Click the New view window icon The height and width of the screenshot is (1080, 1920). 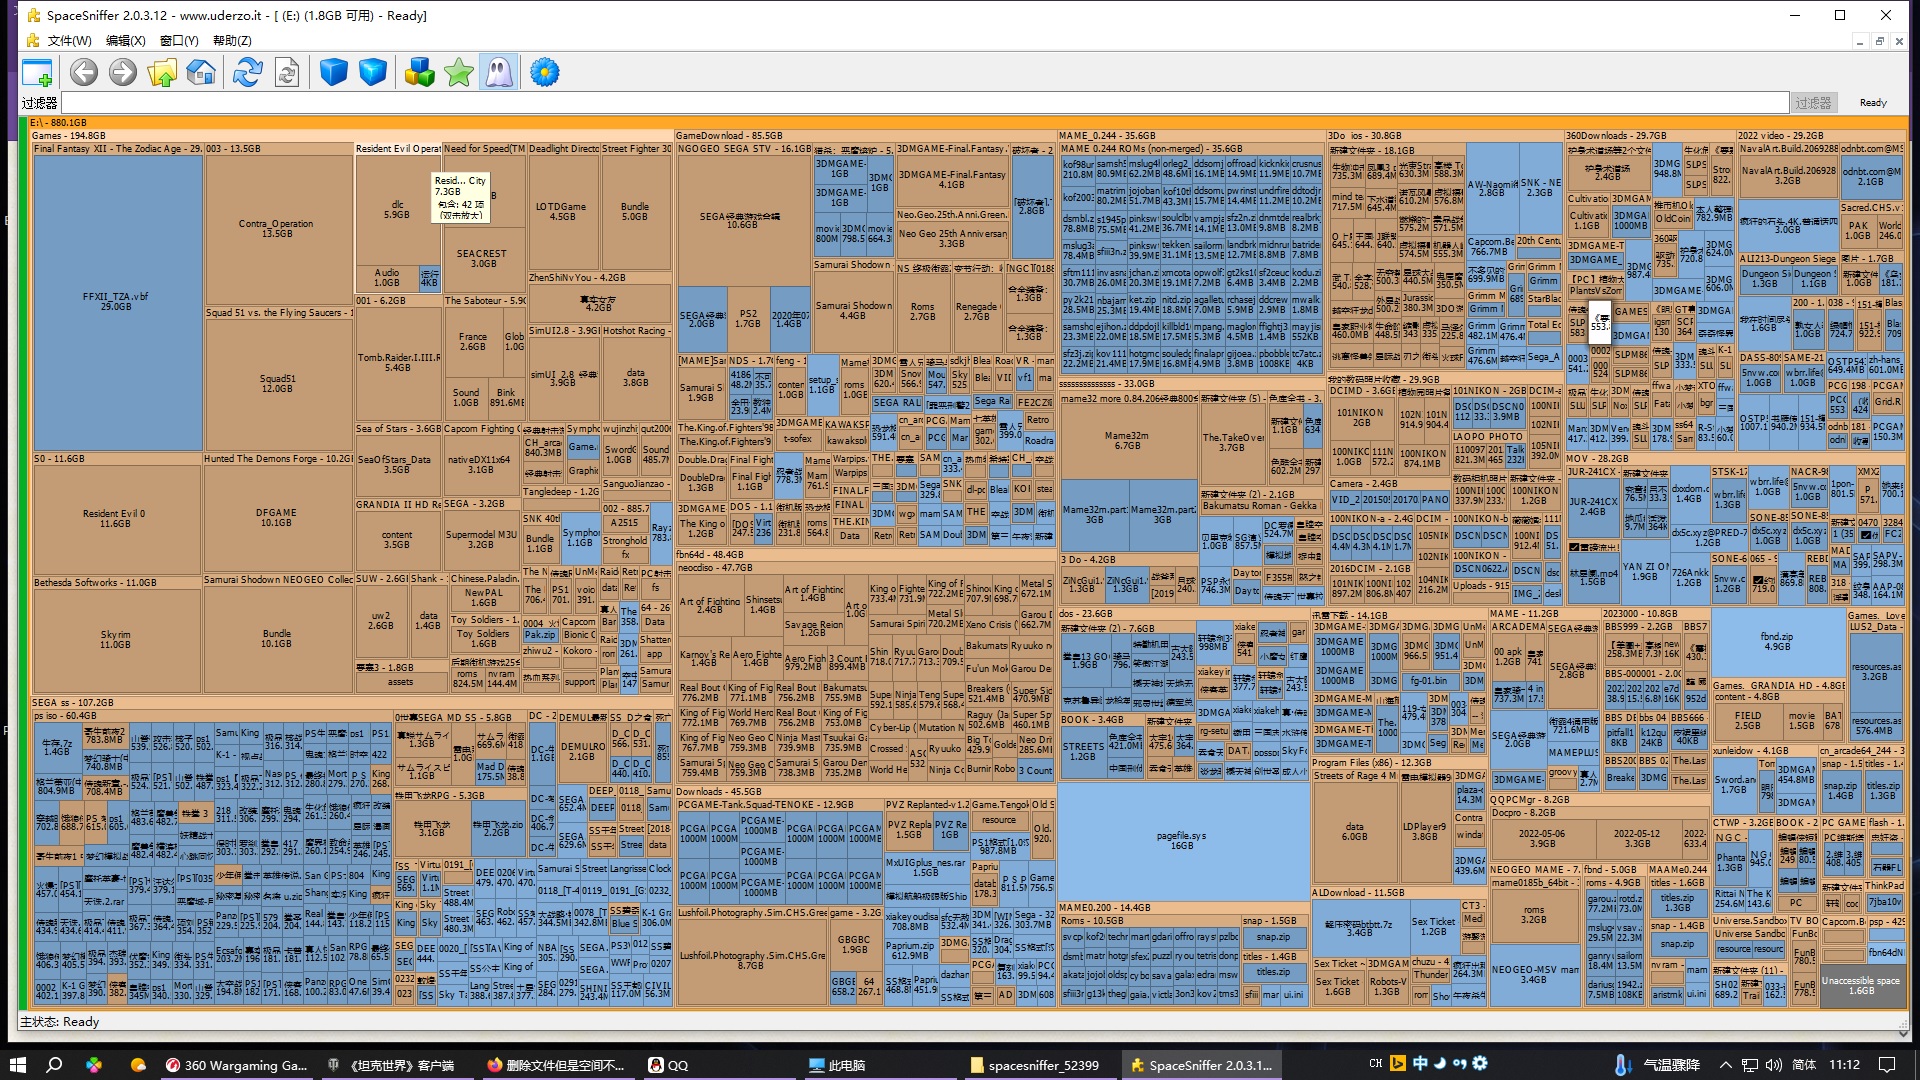point(37,73)
